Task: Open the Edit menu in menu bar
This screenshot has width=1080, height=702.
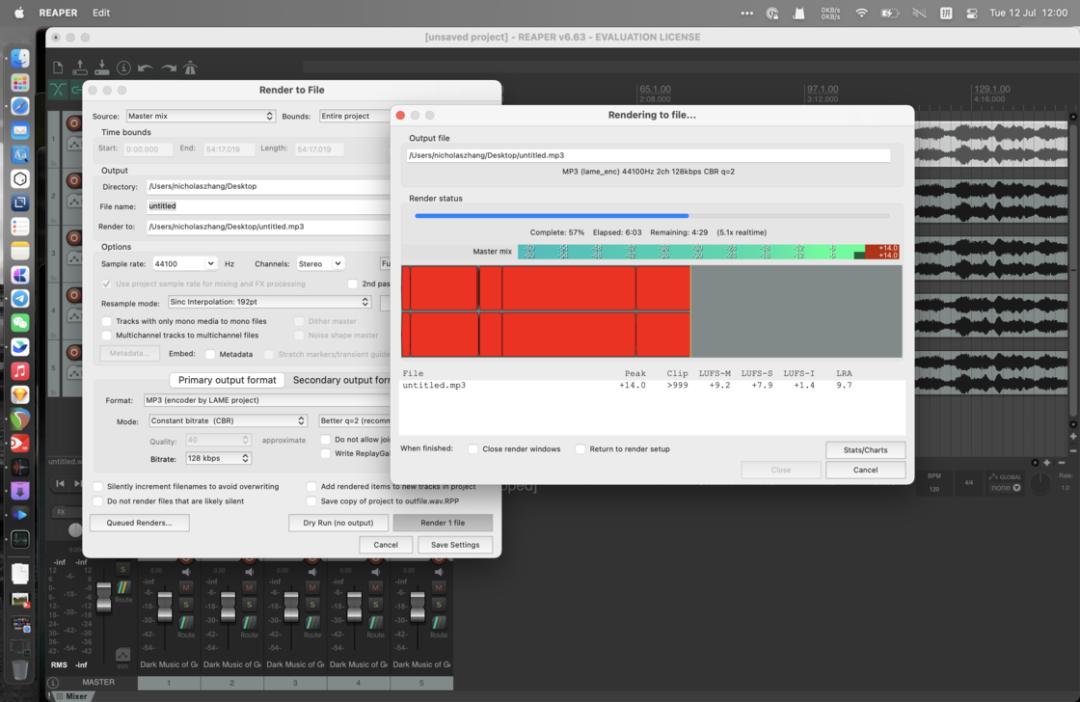Action: coord(101,12)
